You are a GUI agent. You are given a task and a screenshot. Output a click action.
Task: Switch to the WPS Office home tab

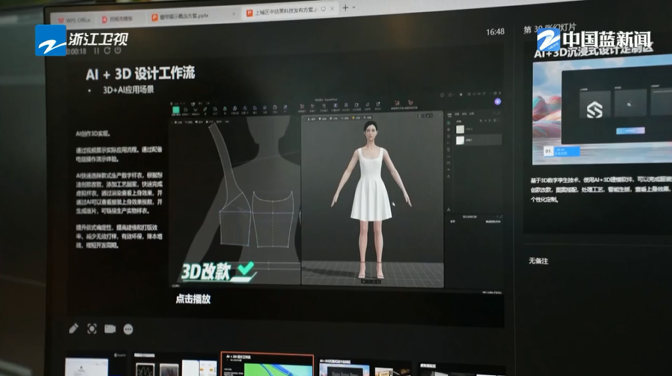tap(74, 20)
